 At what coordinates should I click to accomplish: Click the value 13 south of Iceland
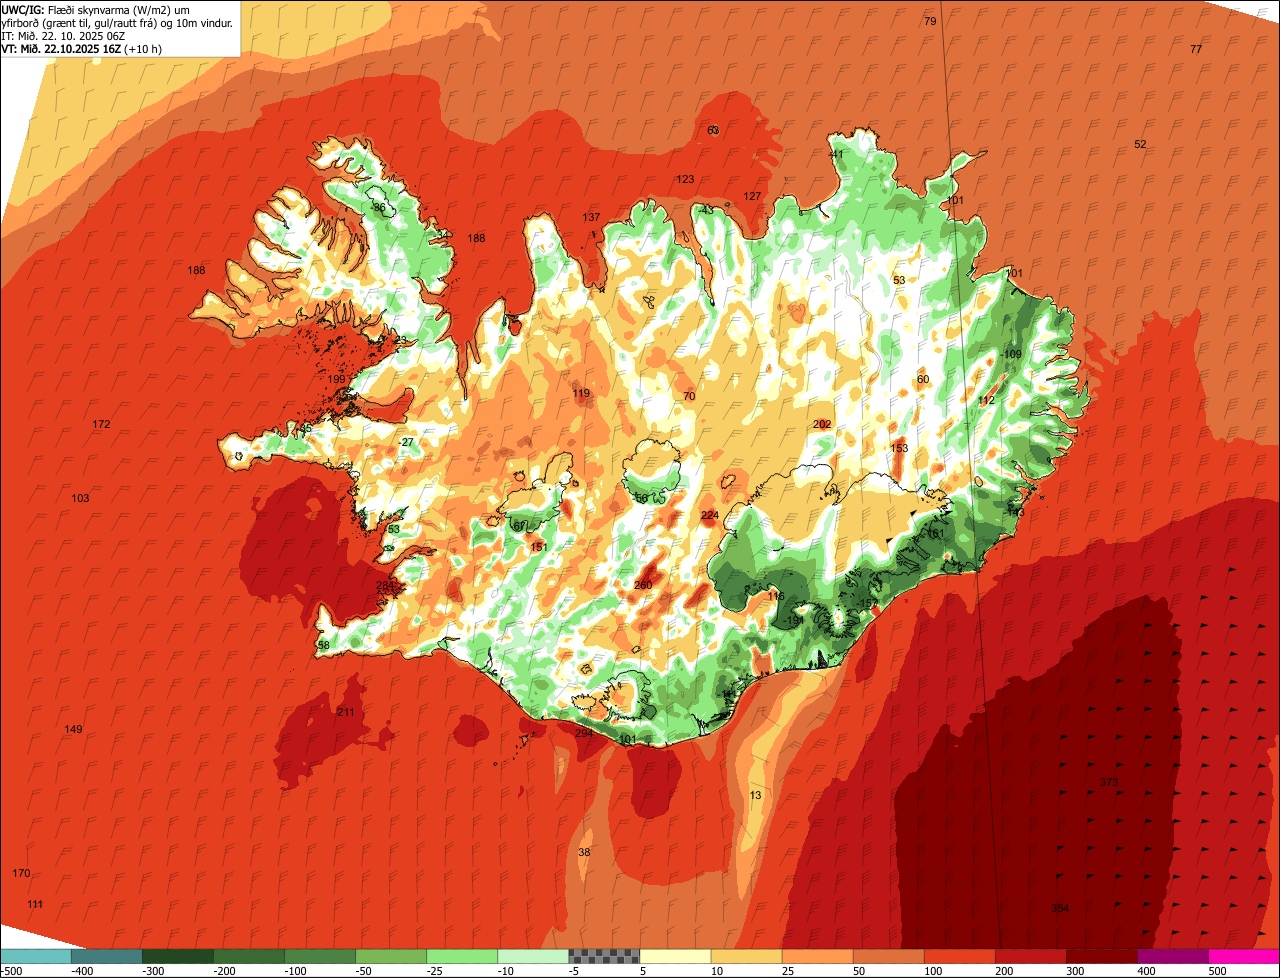coord(755,795)
